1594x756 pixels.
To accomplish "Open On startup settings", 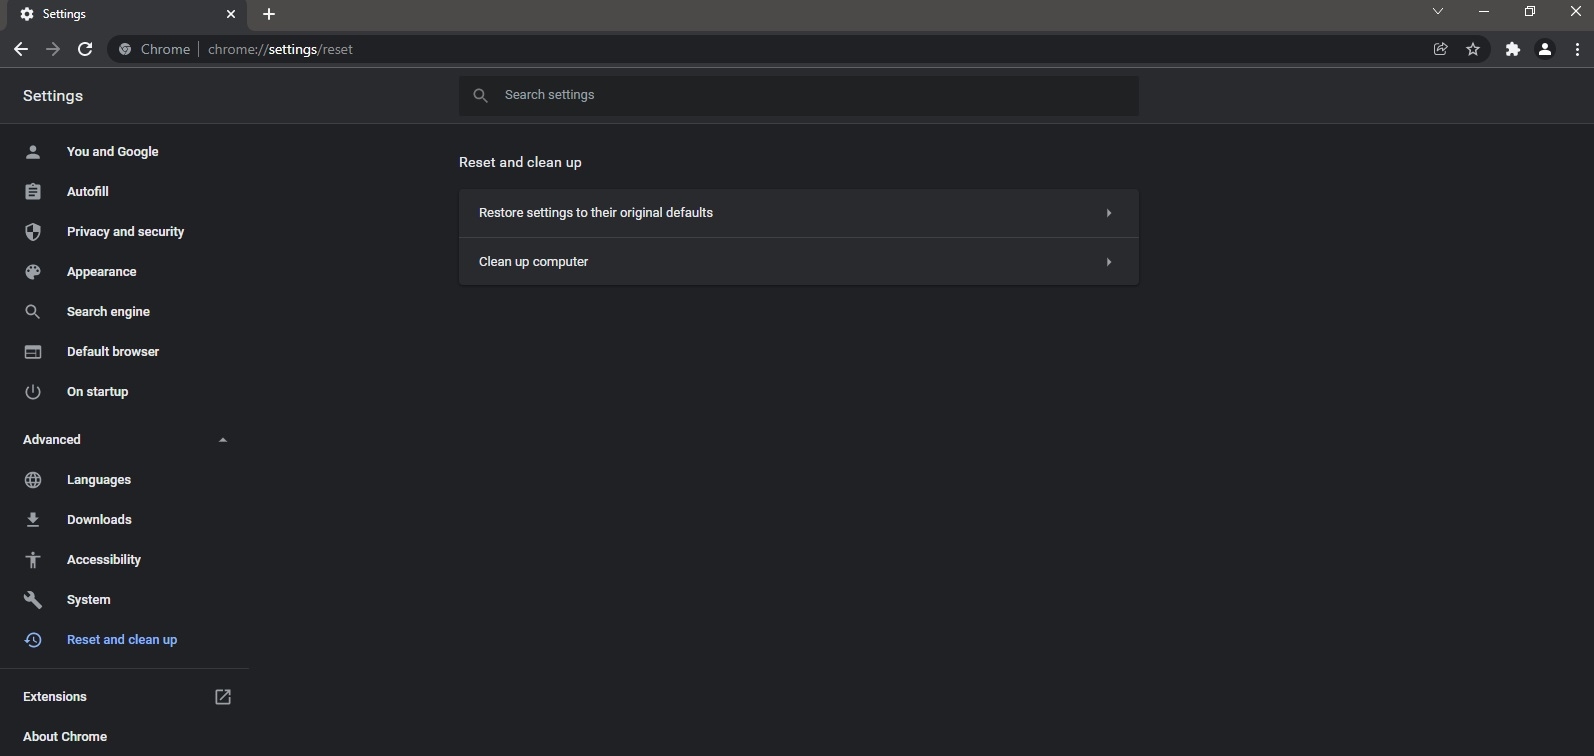I will [97, 392].
